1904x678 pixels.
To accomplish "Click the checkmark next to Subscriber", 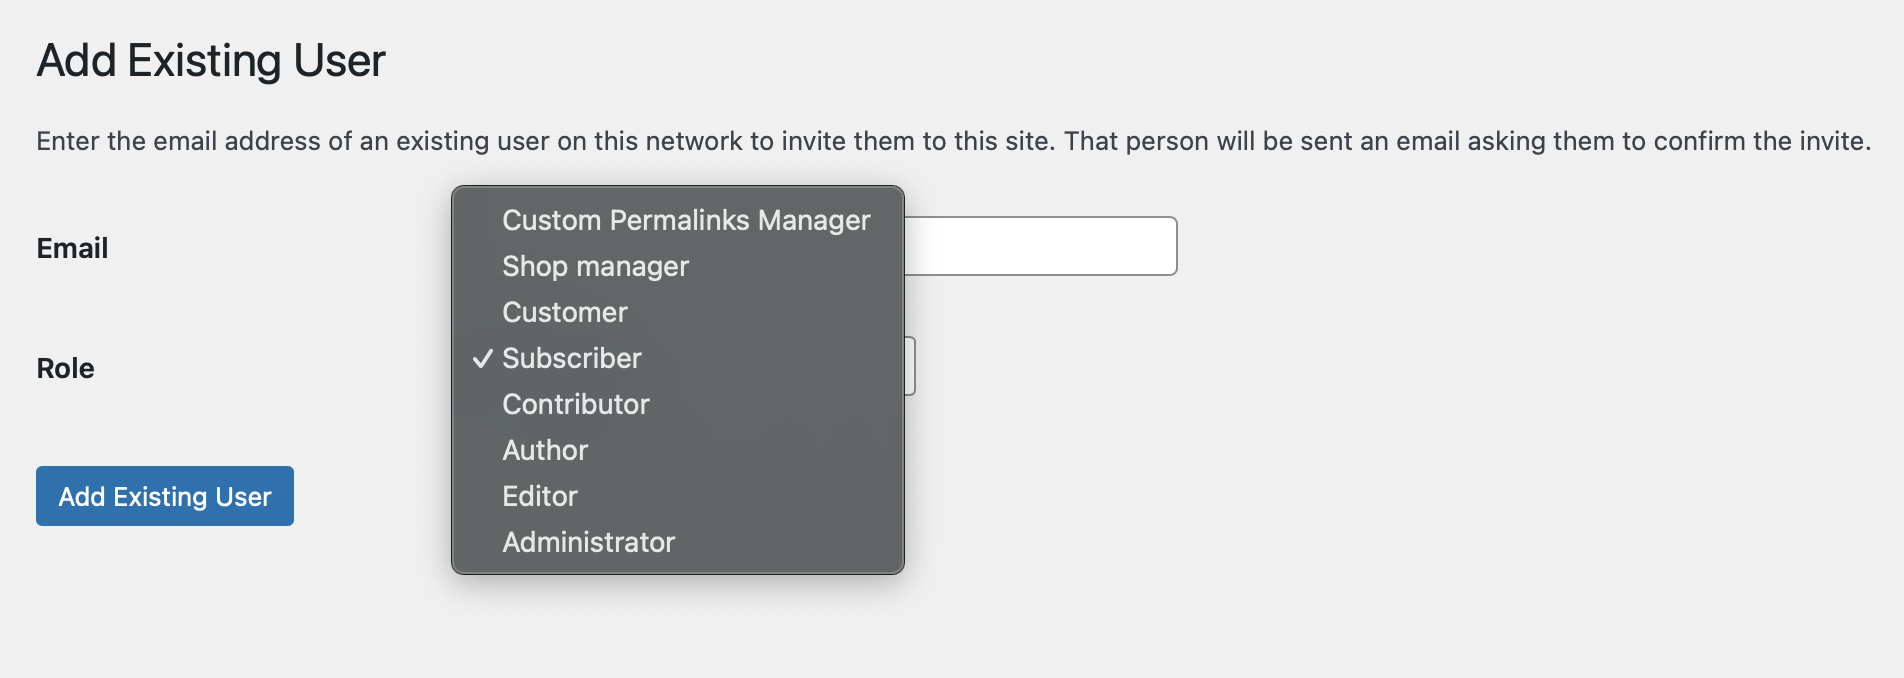I will 484,358.
